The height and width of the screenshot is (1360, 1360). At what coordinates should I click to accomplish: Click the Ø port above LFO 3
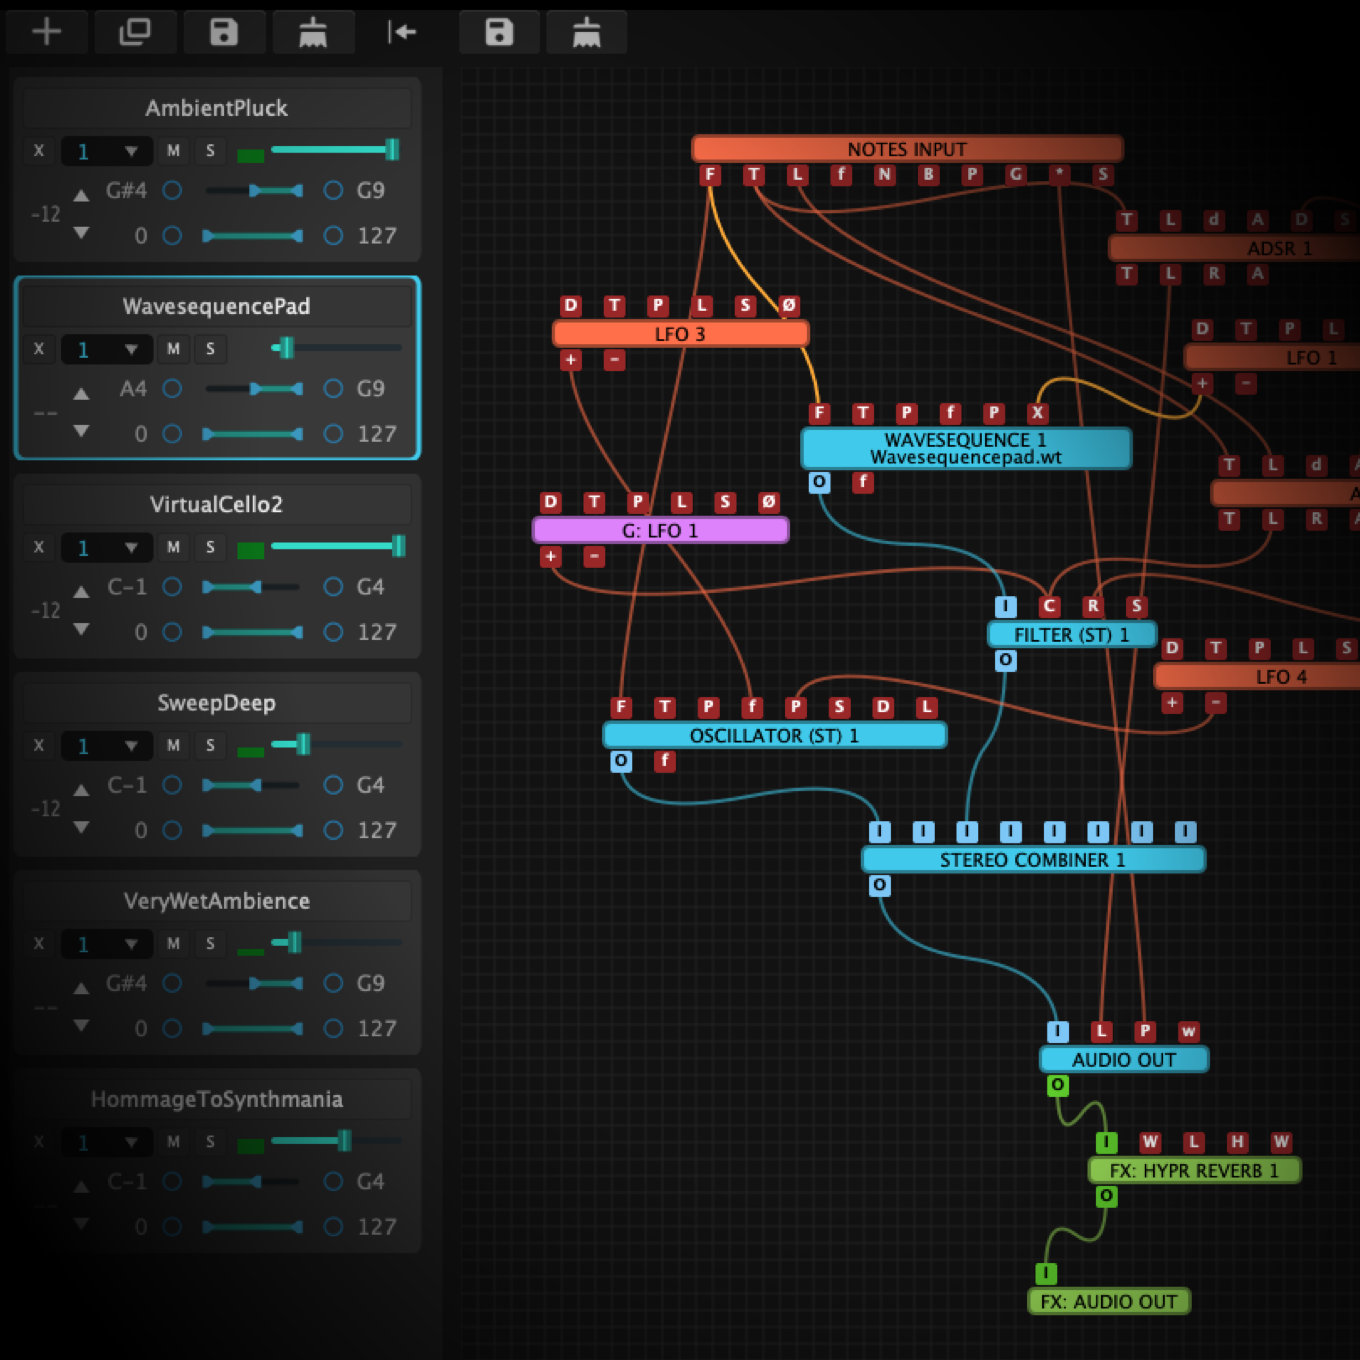[789, 305]
